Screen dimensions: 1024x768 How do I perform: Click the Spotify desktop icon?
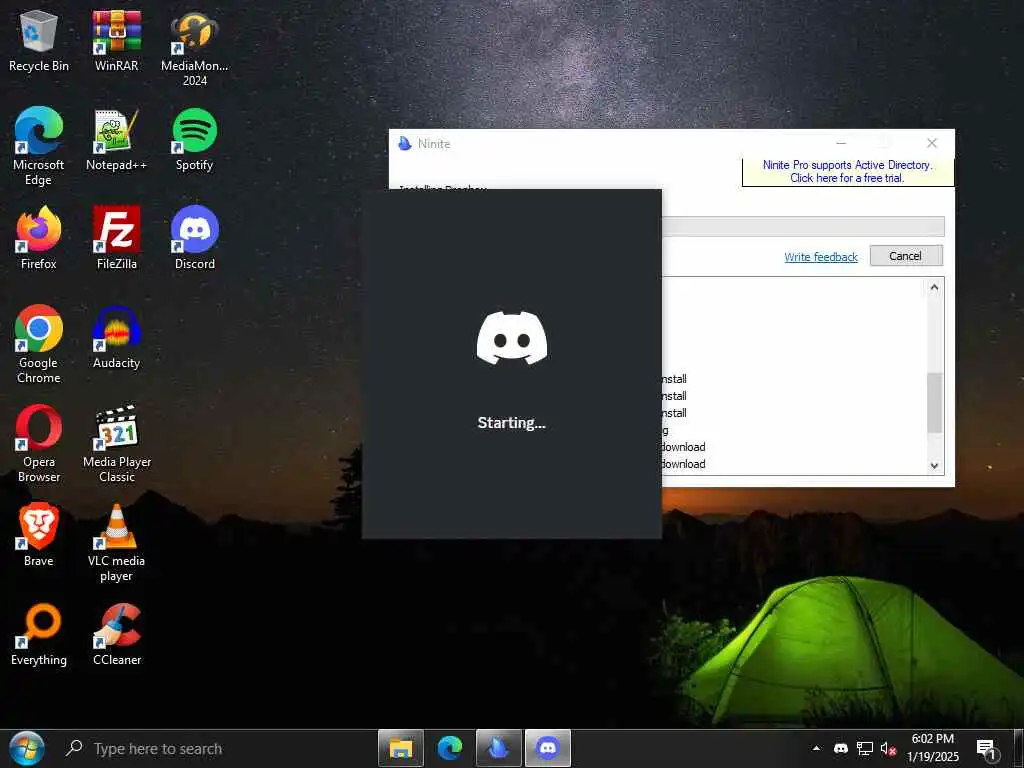195,140
